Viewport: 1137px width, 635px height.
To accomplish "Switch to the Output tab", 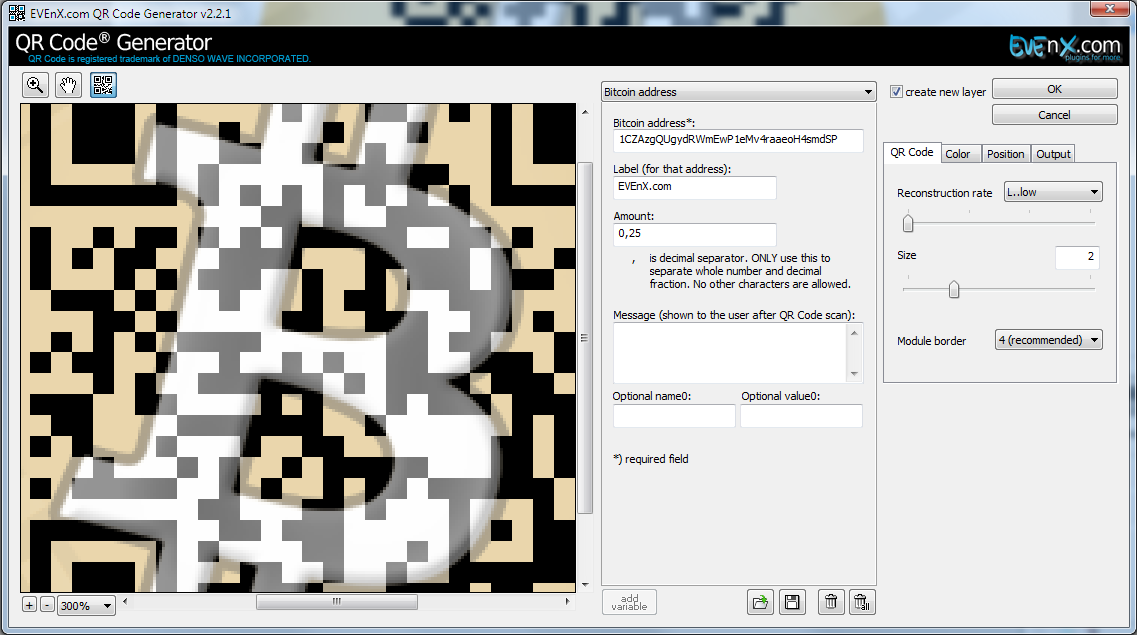I will coord(1053,154).
